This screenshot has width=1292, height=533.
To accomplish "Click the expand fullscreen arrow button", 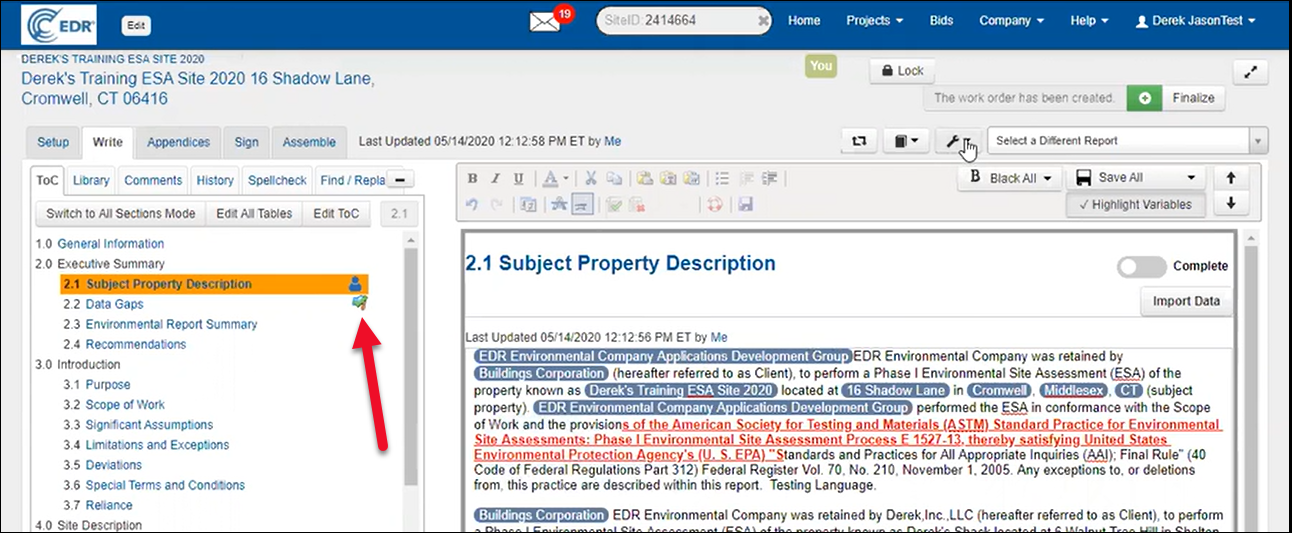I will [x=1250, y=72].
